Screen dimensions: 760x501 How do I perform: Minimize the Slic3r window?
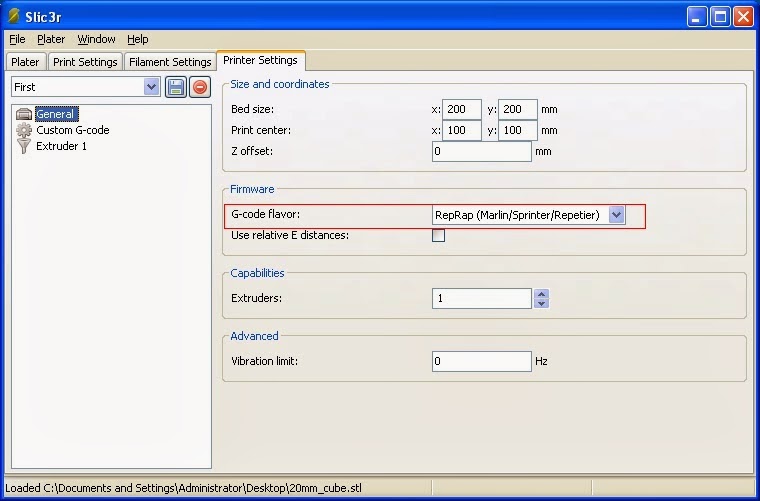pyautogui.click(x=697, y=17)
